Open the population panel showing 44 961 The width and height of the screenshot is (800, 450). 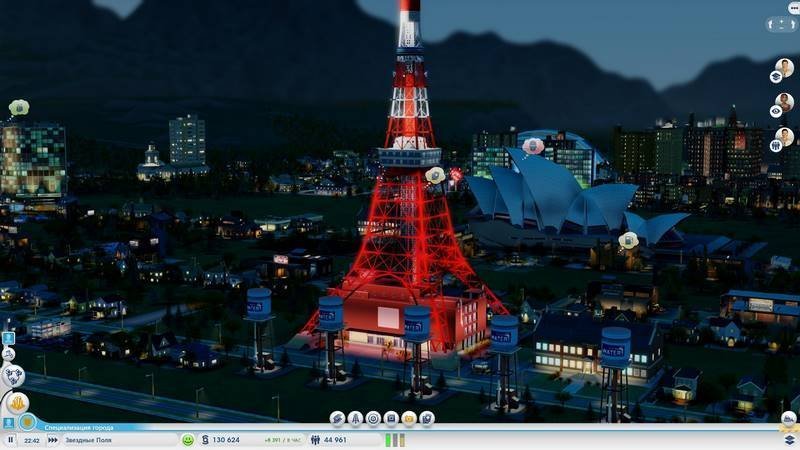click(328, 440)
